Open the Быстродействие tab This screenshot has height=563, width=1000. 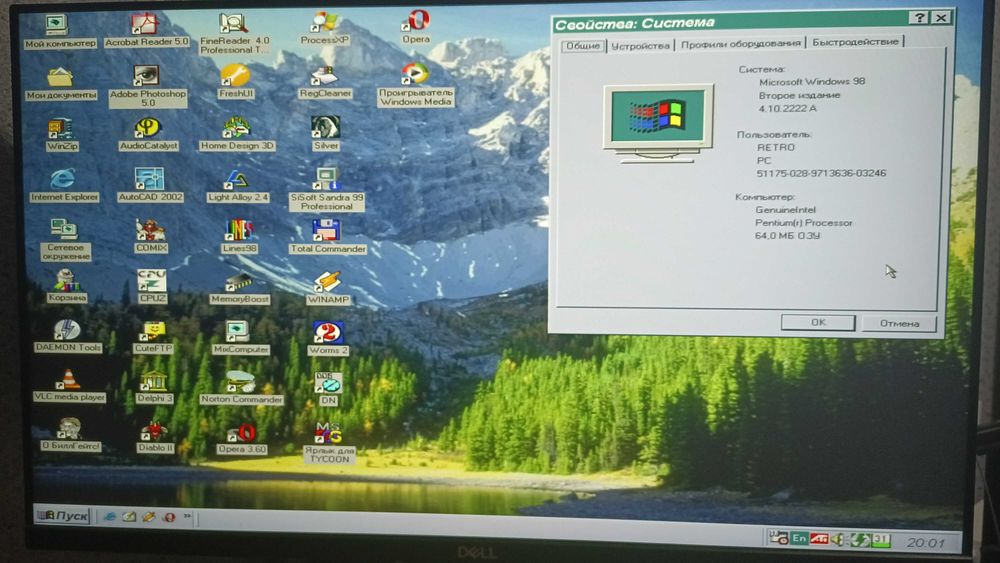855,42
